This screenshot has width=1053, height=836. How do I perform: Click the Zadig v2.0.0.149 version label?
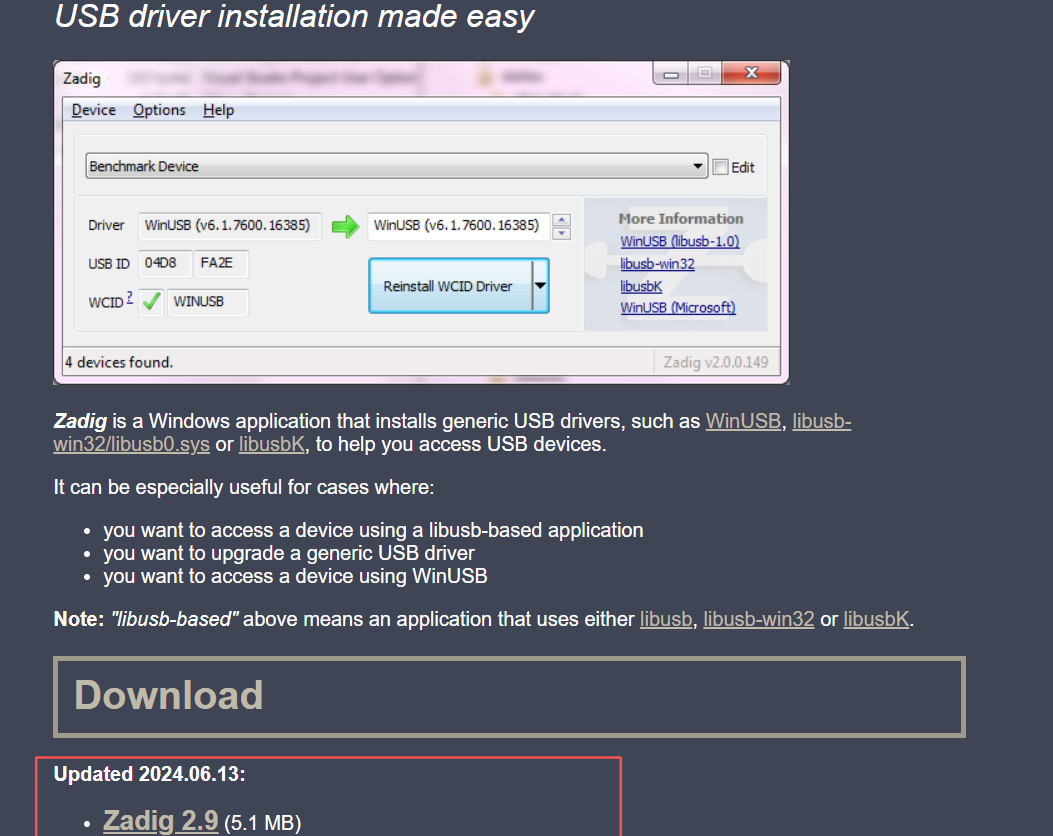(716, 363)
